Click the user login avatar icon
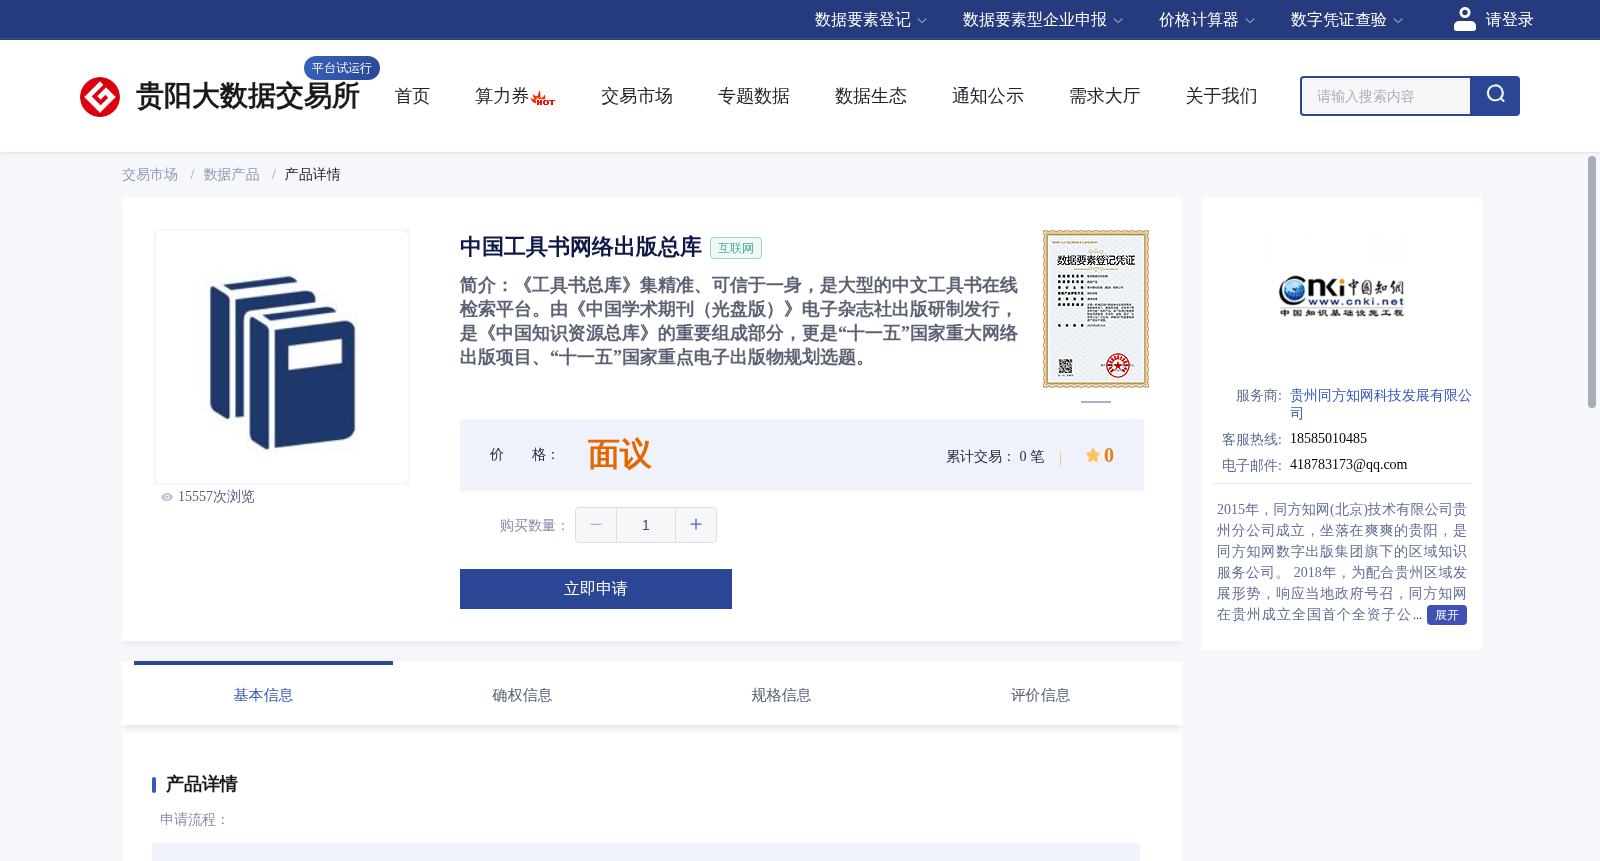This screenshot has height=861, width=1600. click(1464, 19)
